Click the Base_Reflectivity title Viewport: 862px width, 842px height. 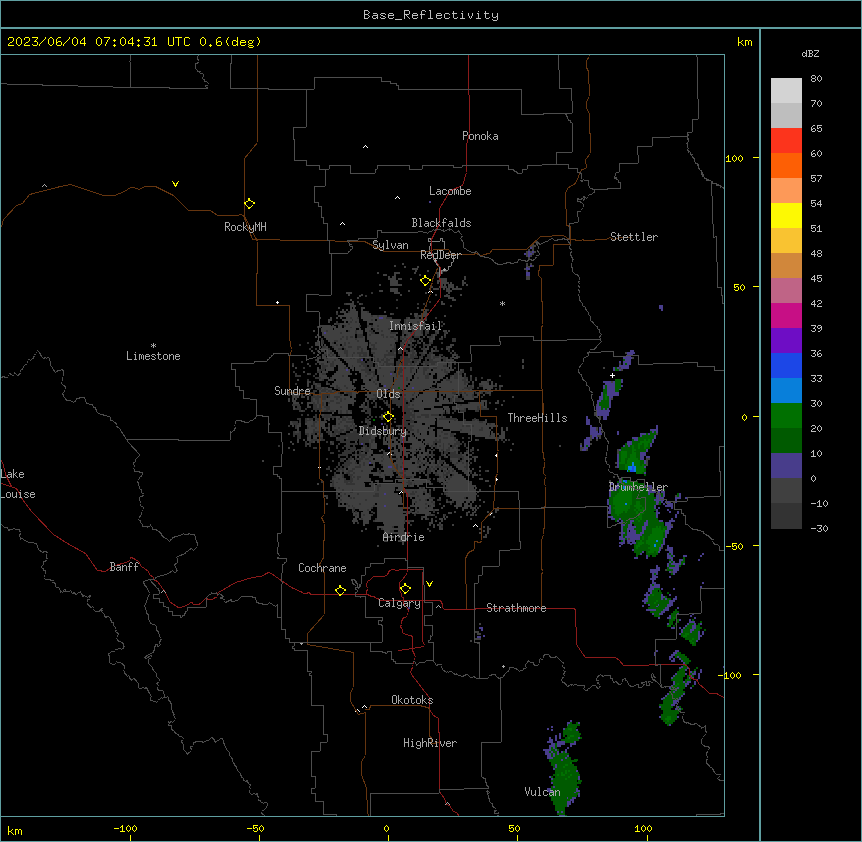[431, 15]
